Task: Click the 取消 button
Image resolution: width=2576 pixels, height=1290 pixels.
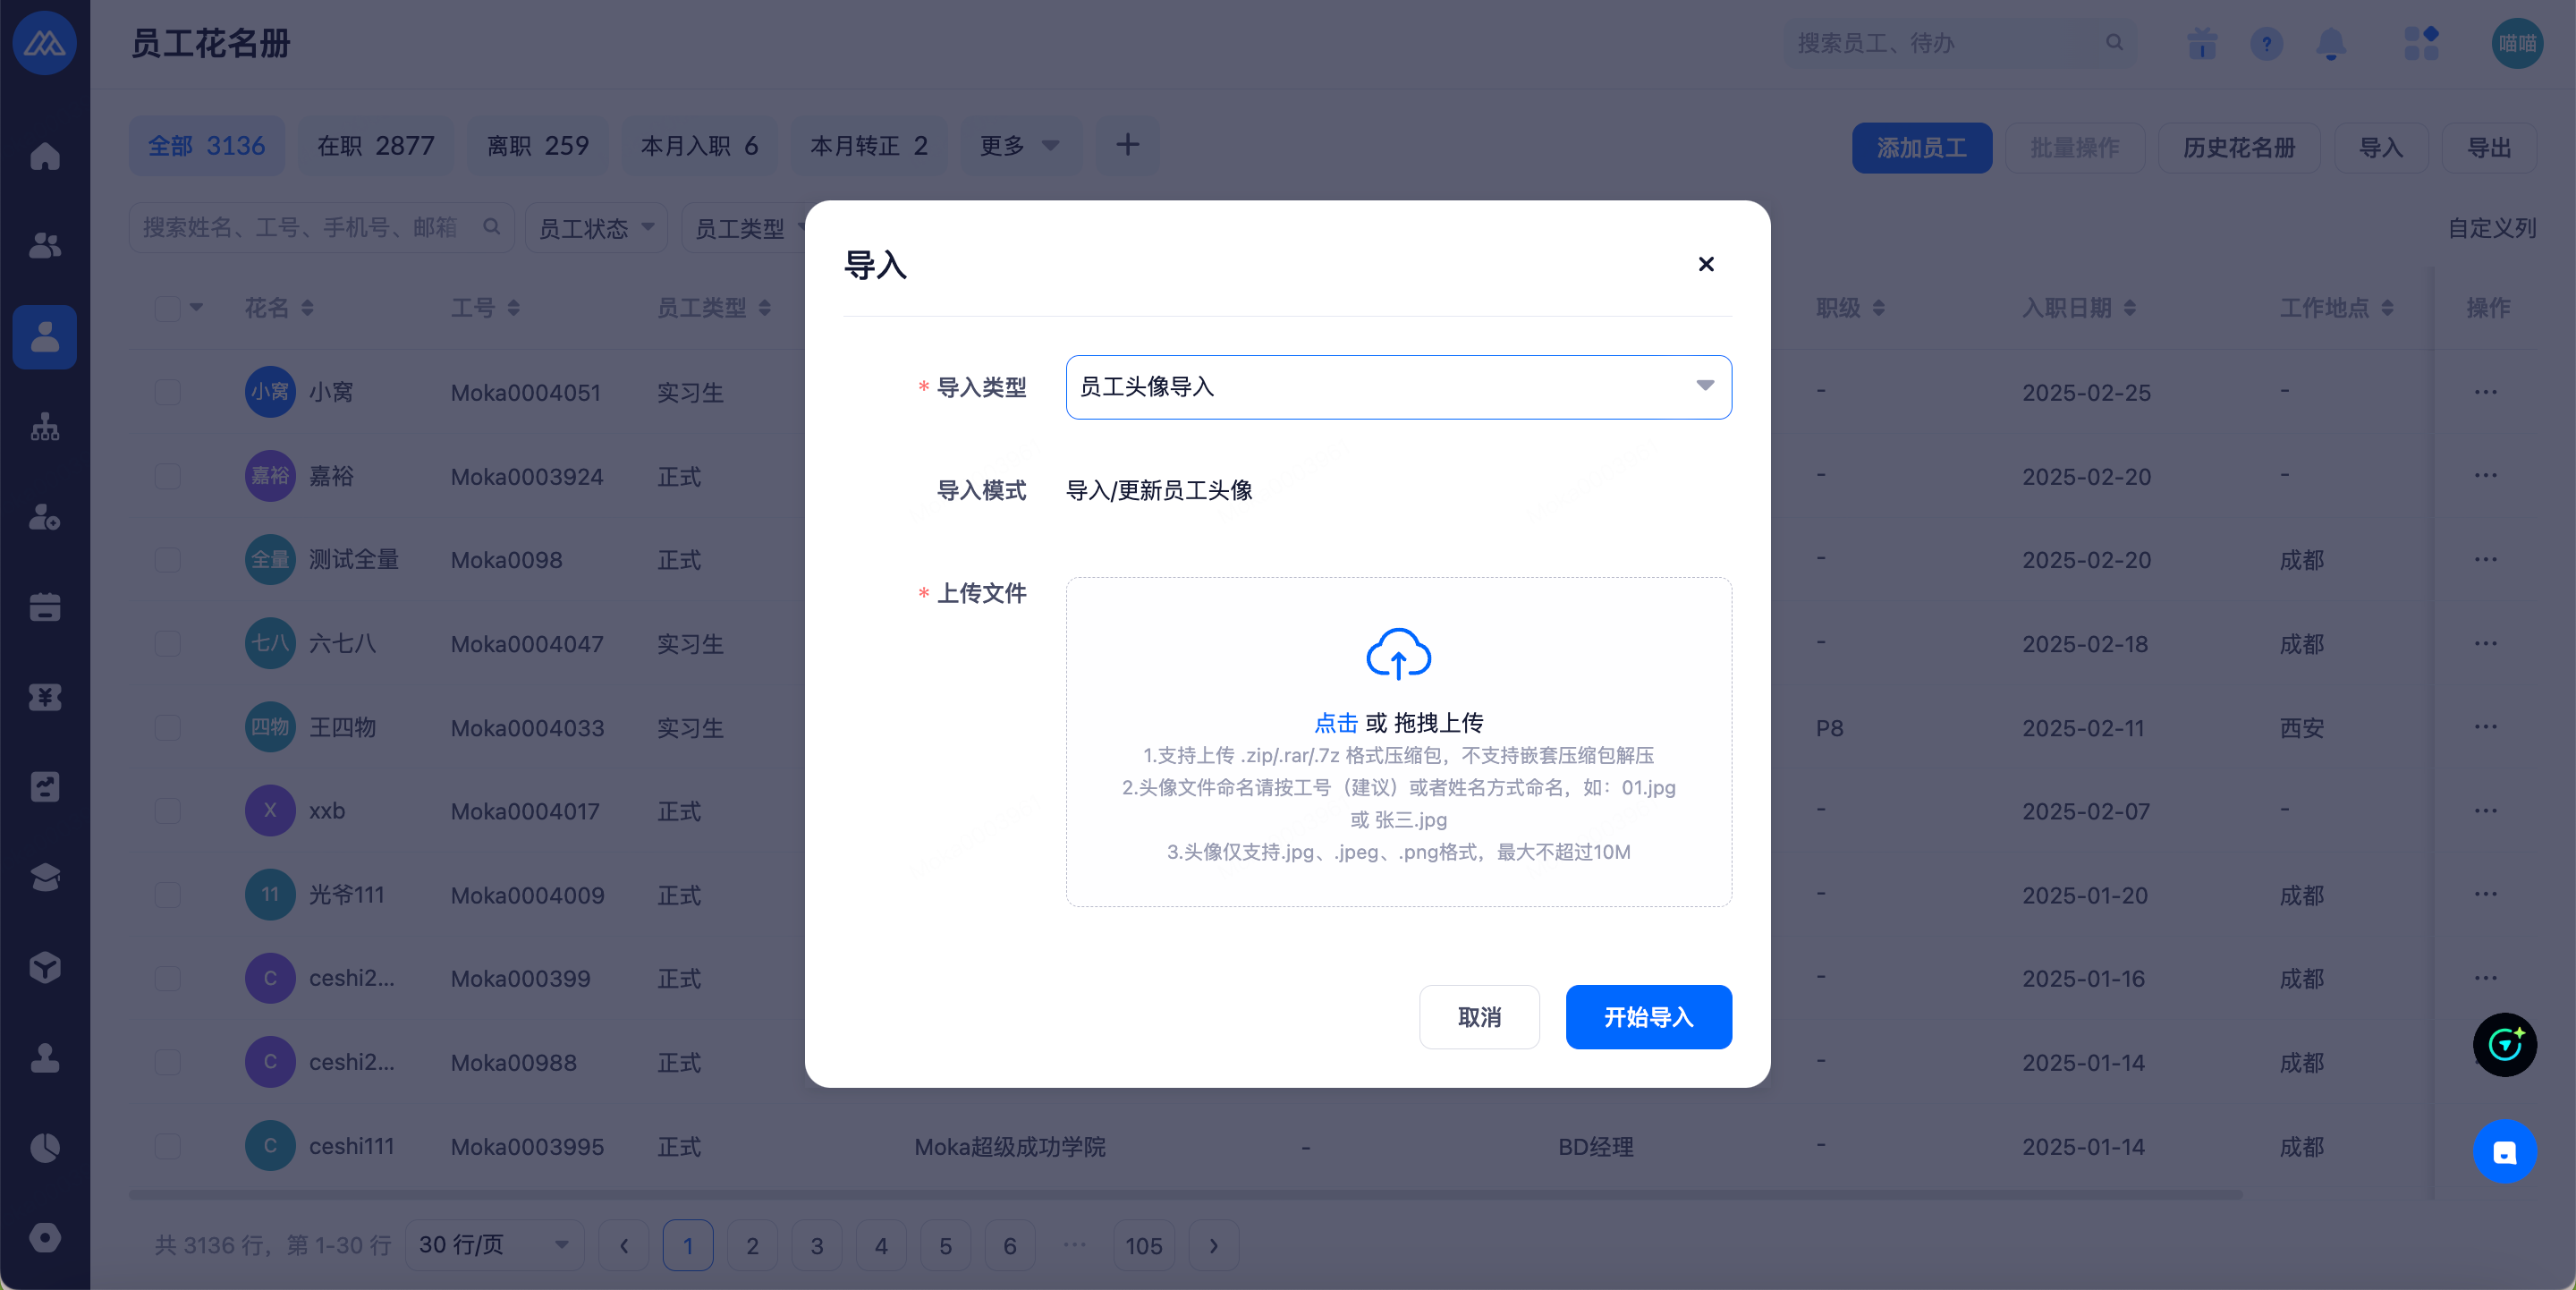Action: click(1479, 1017)
